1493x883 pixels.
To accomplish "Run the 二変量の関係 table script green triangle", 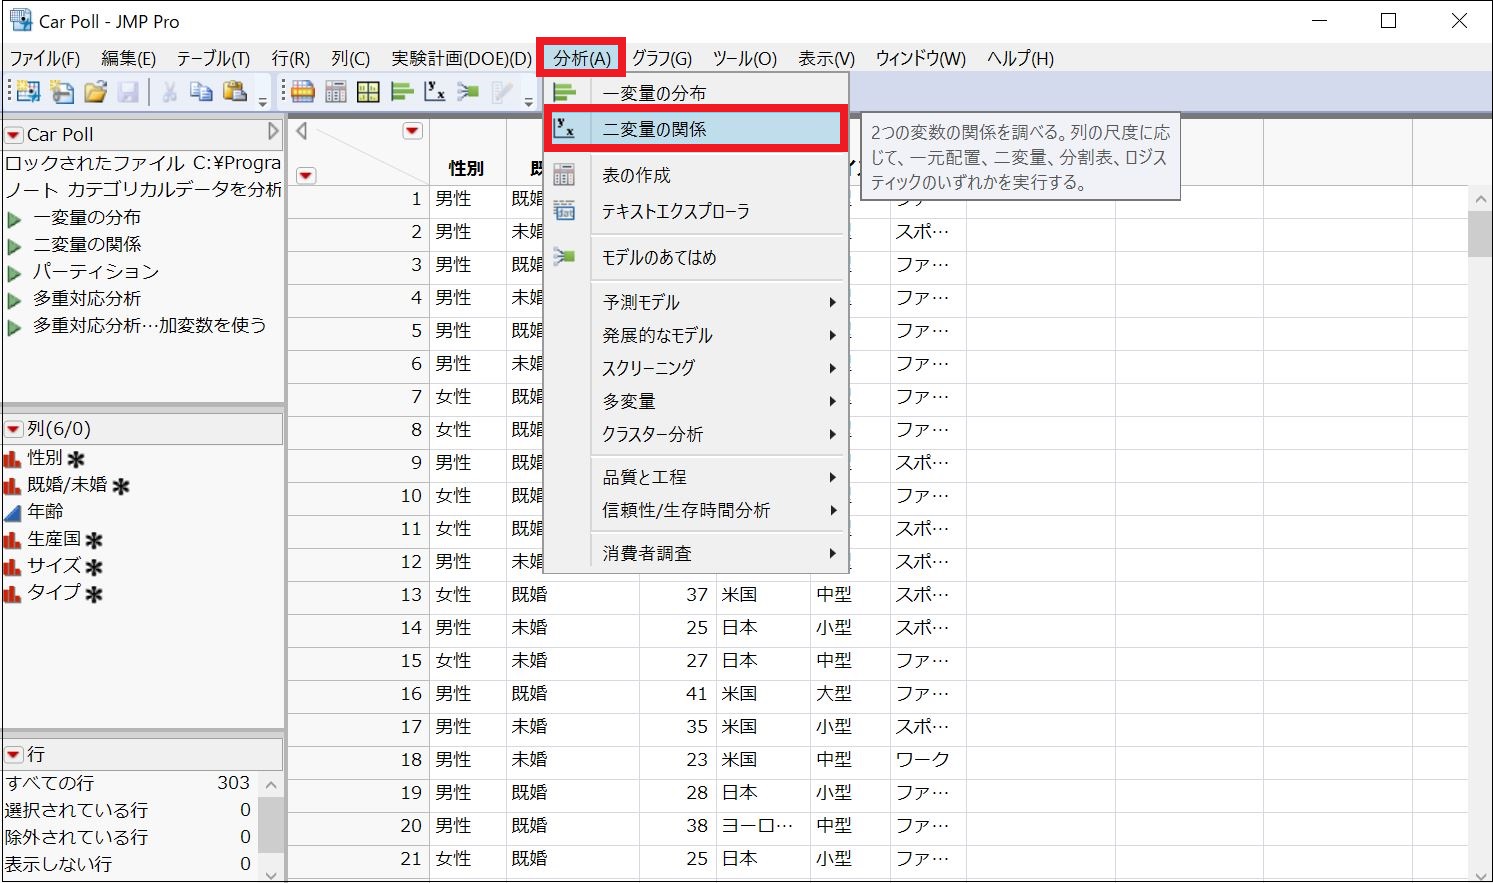I will tap(14, 245).
